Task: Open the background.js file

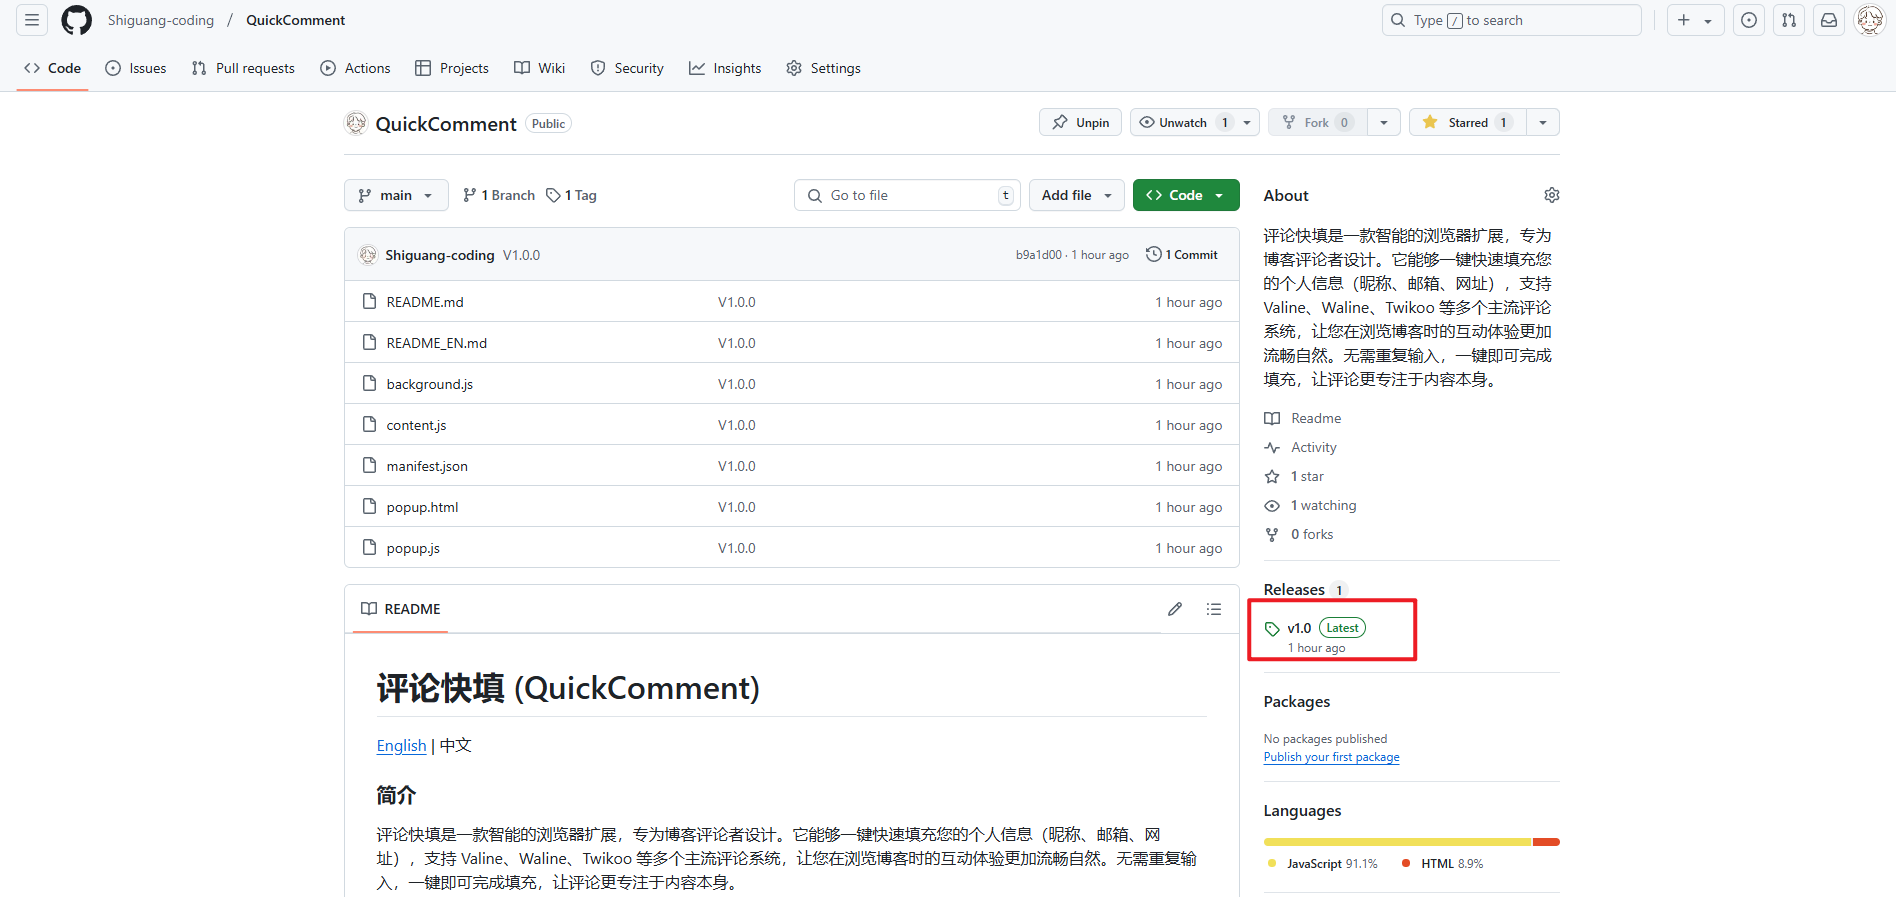Action: [x=430, y=384]
